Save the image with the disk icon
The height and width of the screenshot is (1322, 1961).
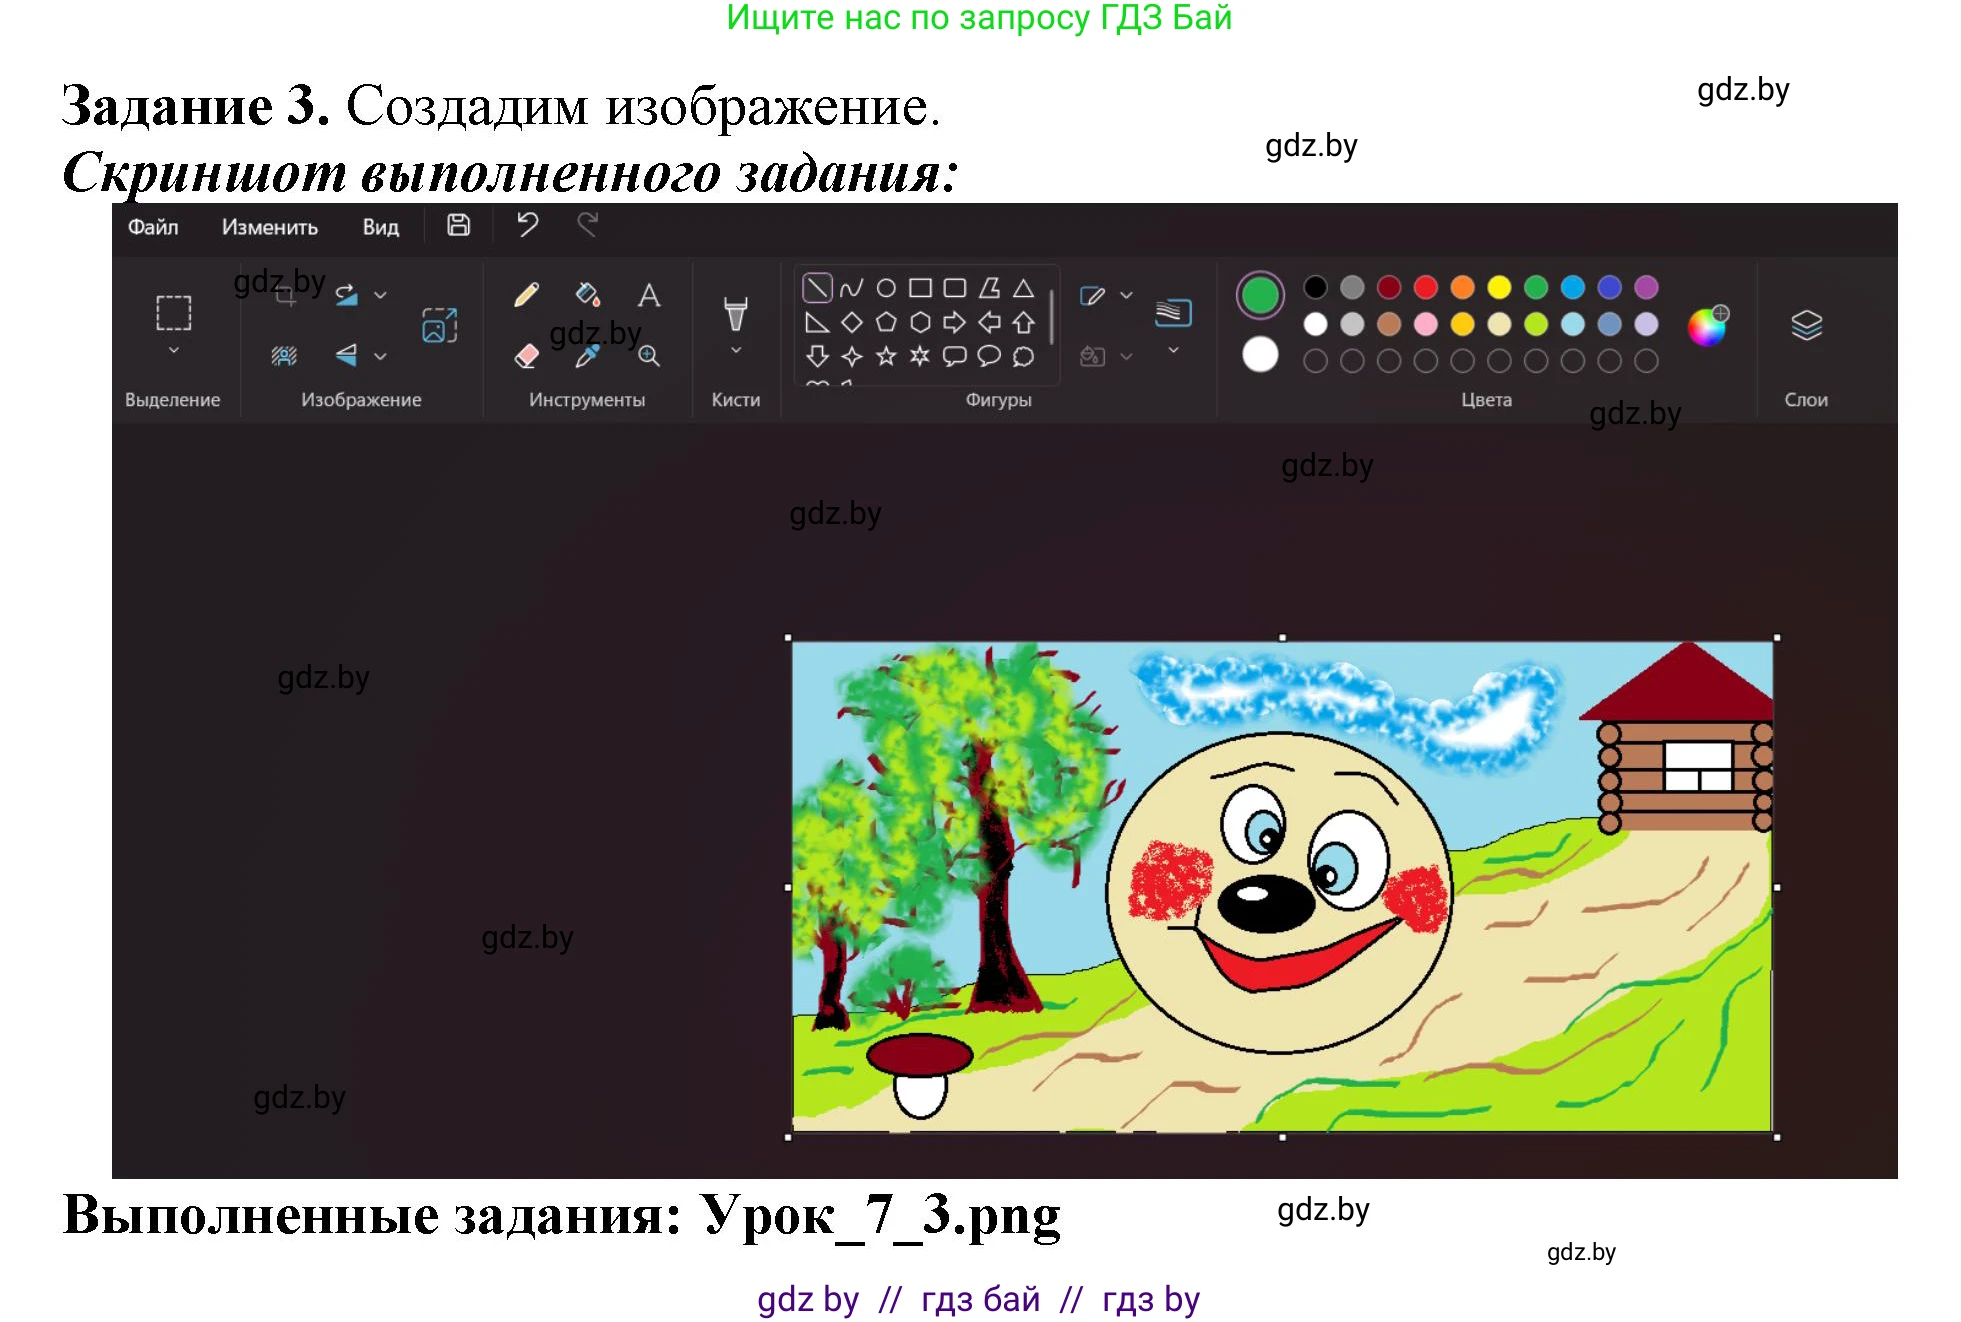459,226
